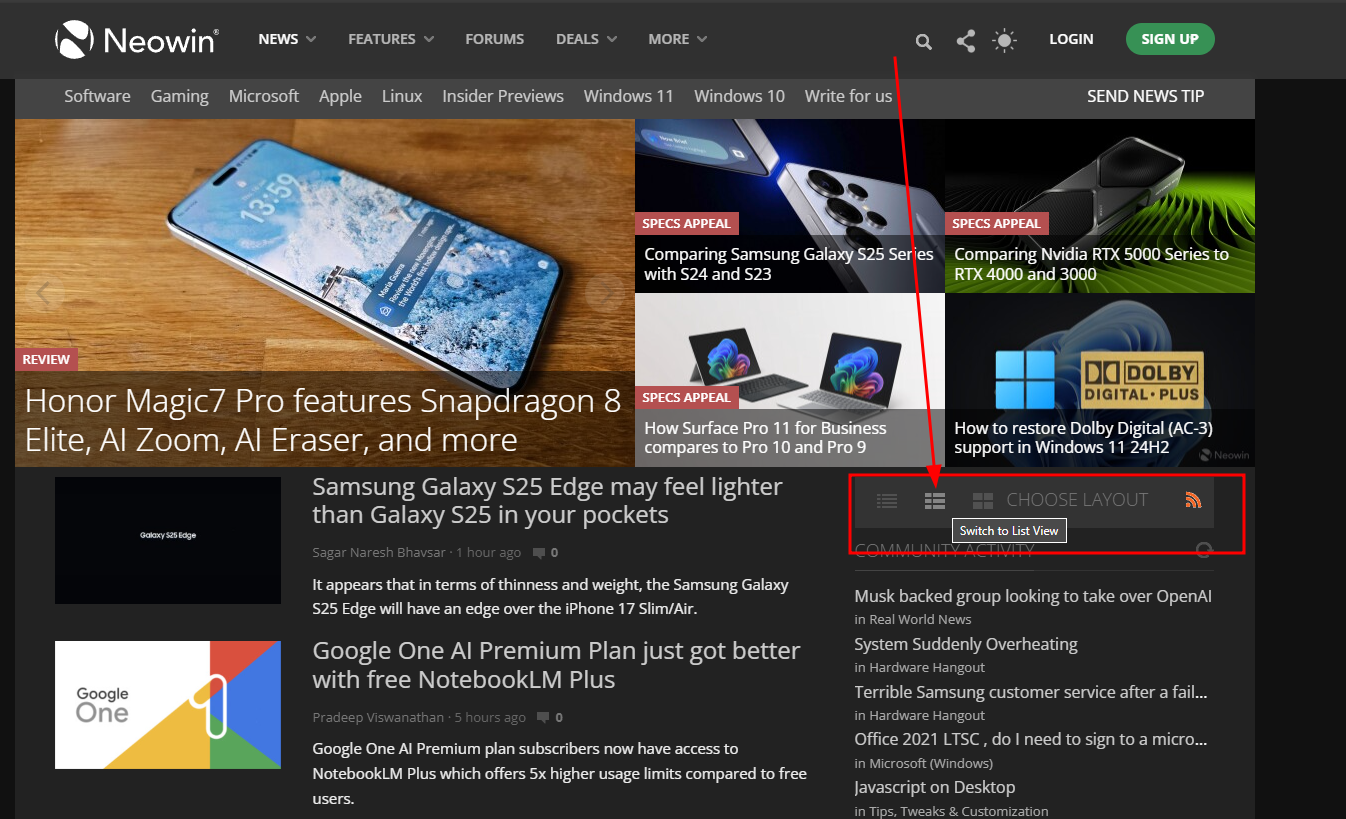Open comments for the Google One article
Viewport: 1346px width, 819px height.
pos(549,717)
